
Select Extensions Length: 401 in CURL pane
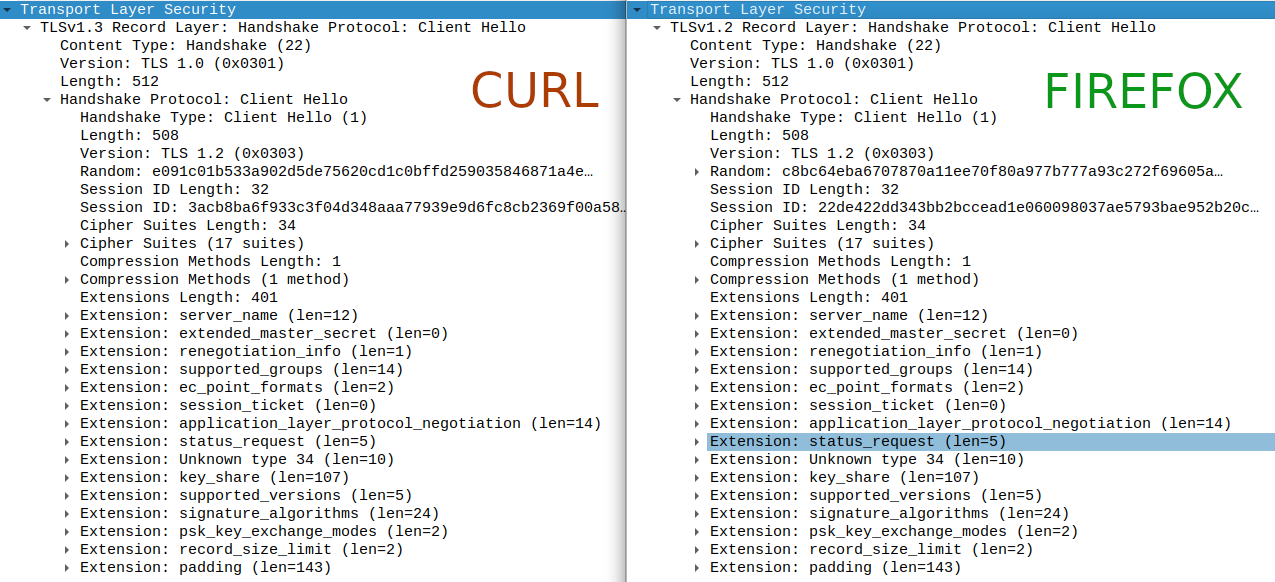(179, 297)
